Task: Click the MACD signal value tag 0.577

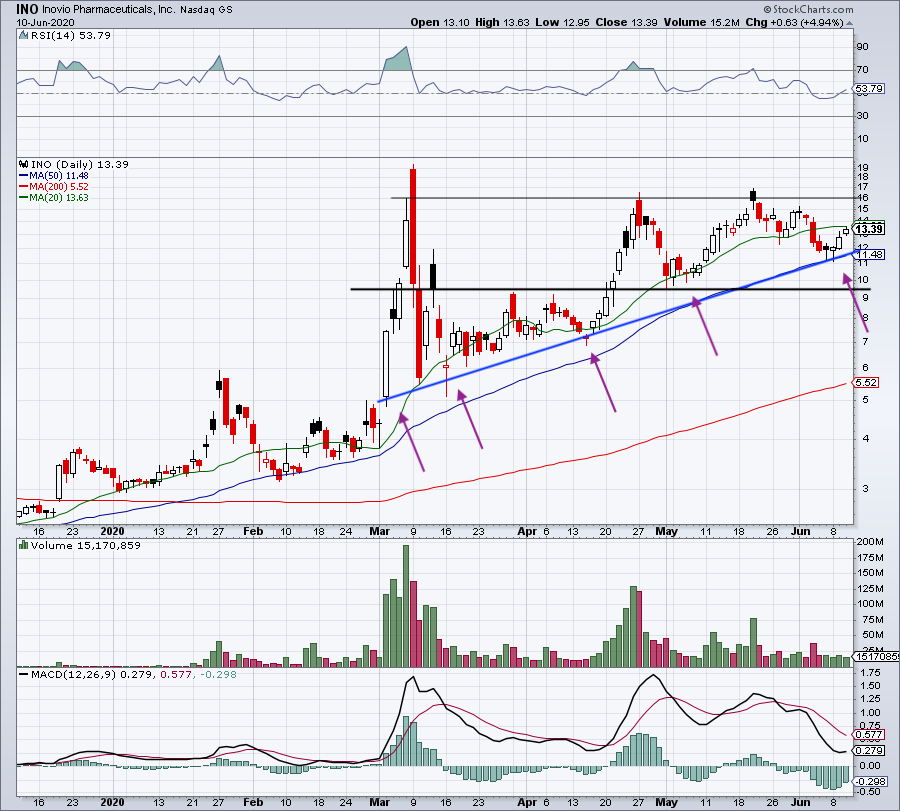Action: coord(869,735)
